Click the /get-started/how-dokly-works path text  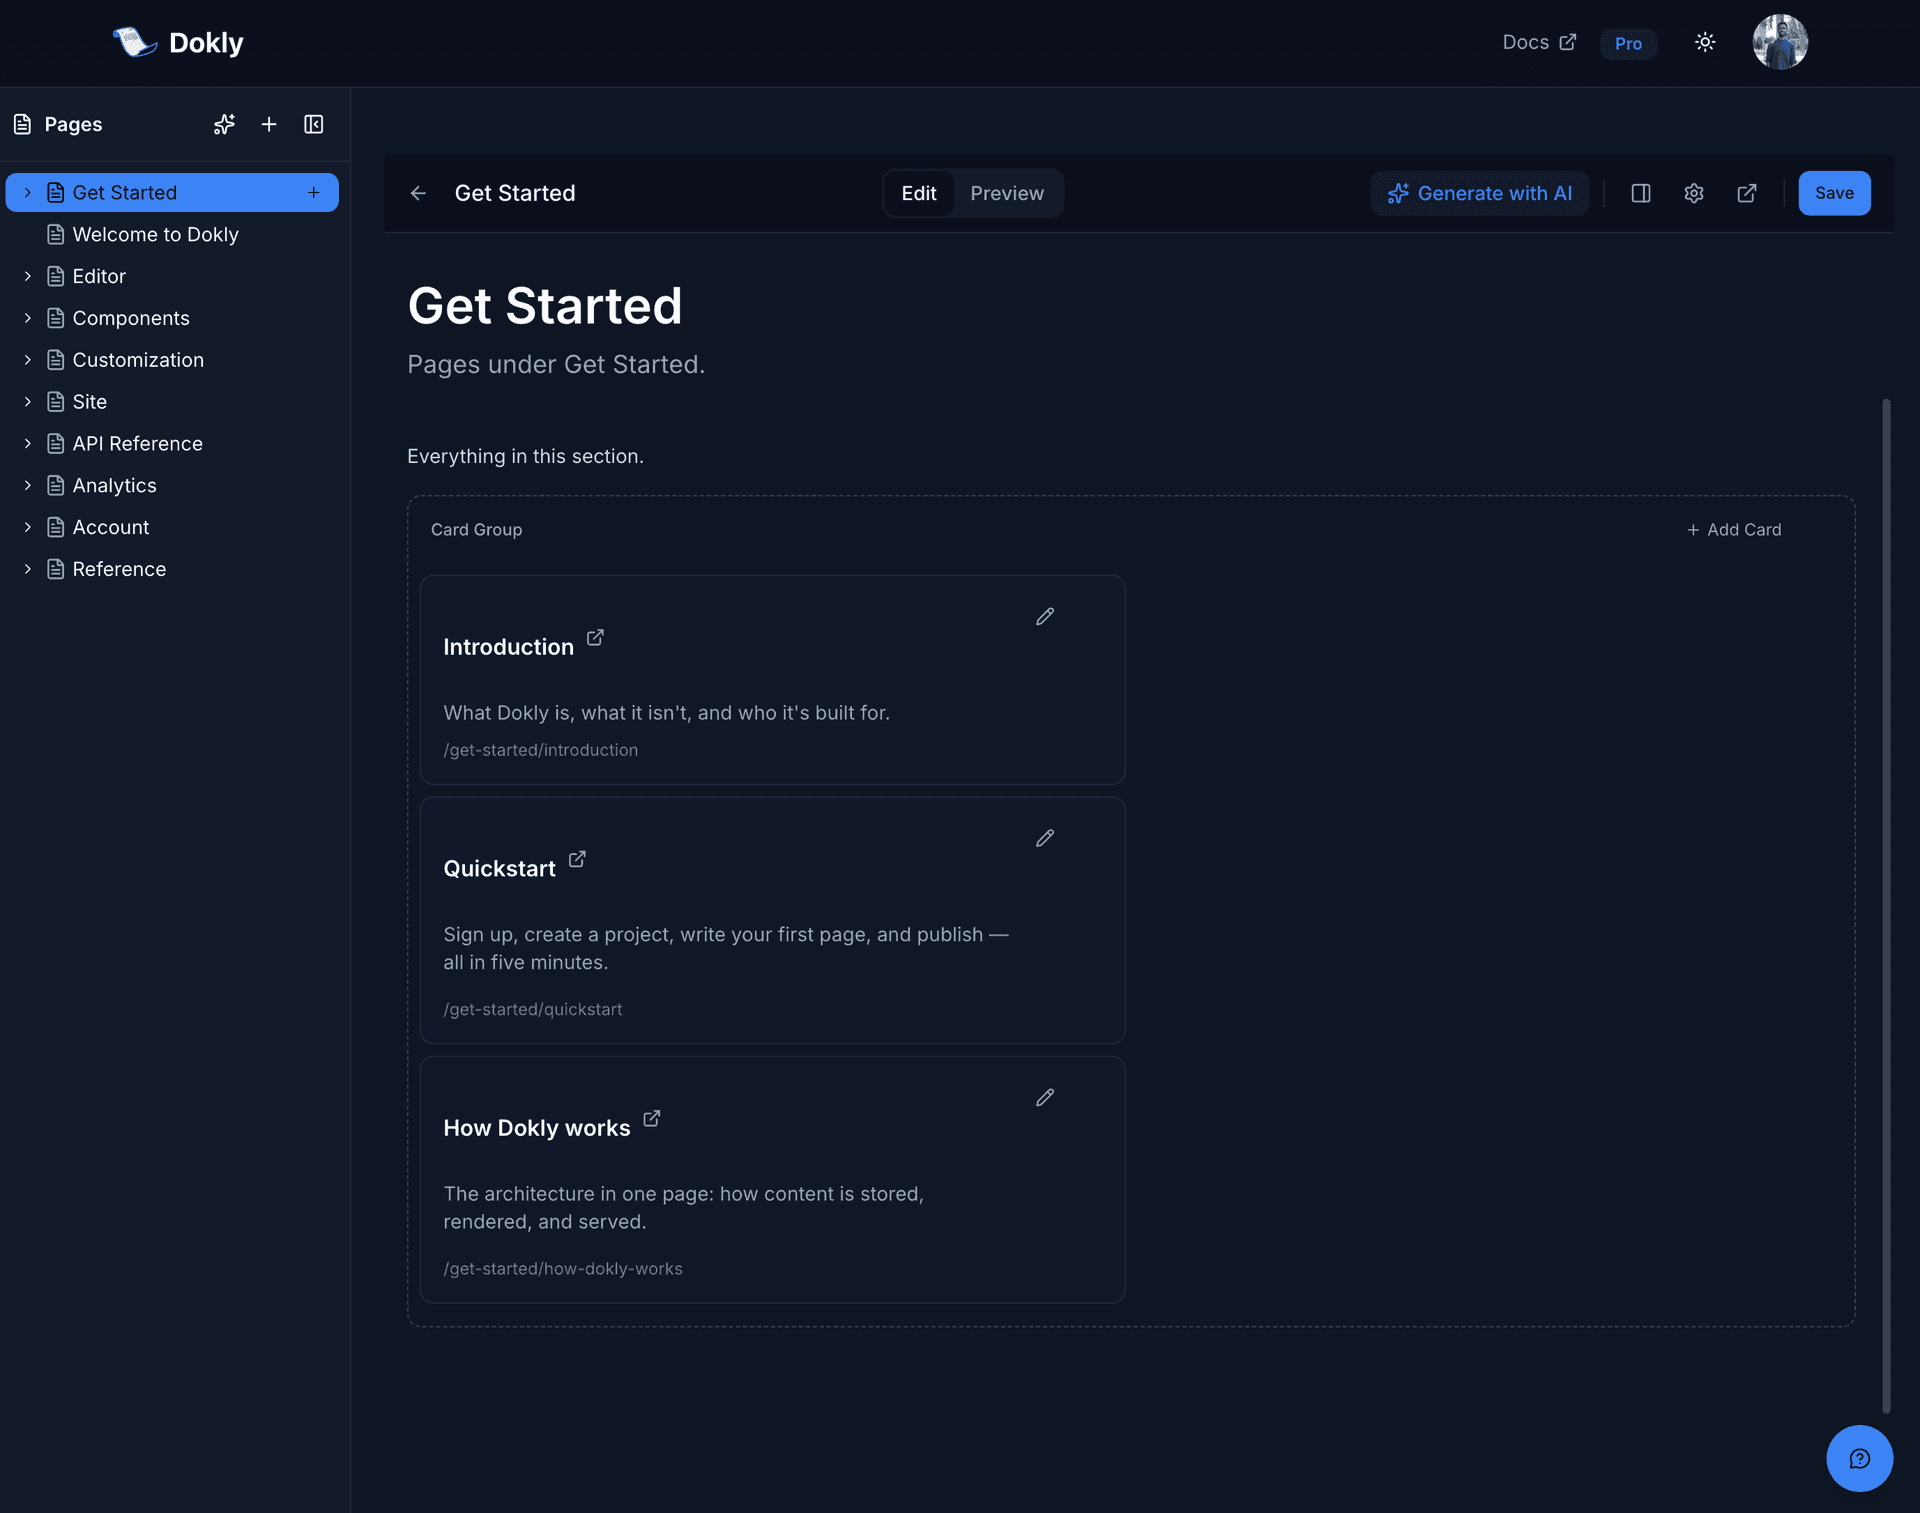coord(563,1268)
